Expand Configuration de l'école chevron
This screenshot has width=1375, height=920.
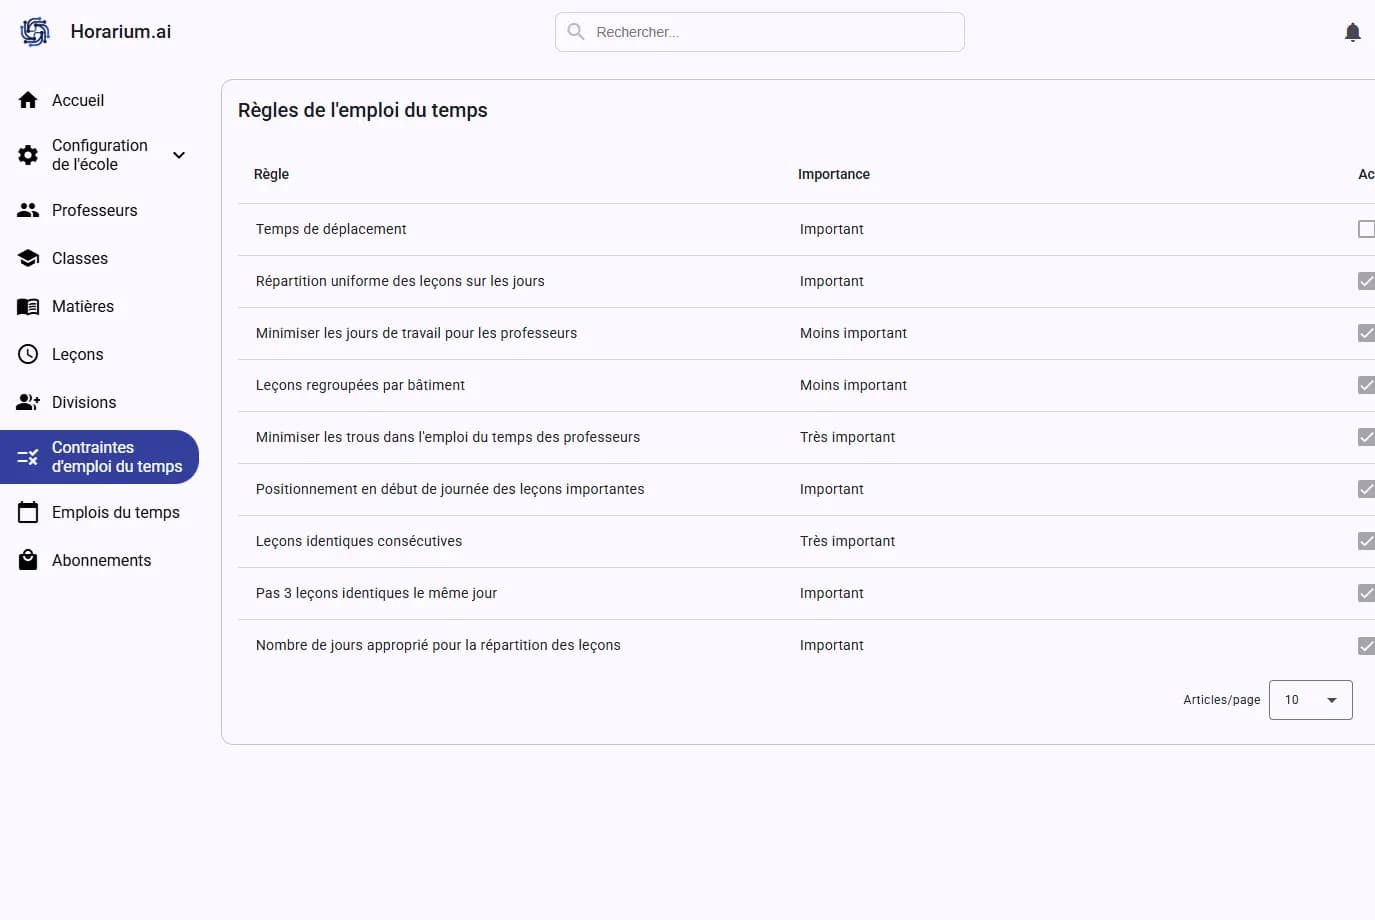(x=179, y=155)
